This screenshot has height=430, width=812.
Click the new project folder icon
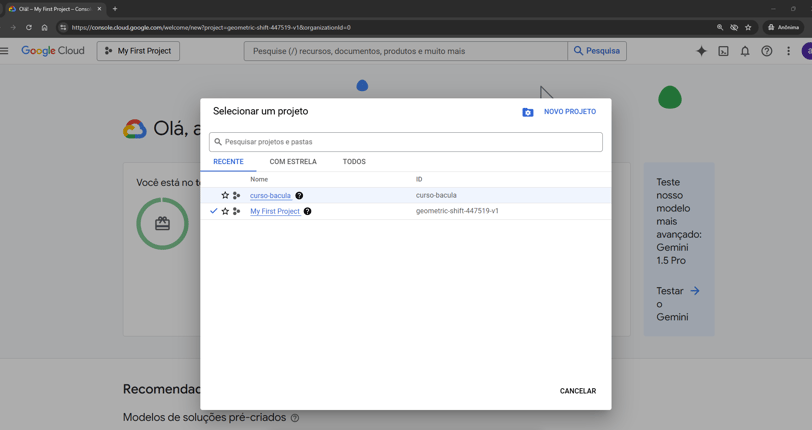click(528, 112)
